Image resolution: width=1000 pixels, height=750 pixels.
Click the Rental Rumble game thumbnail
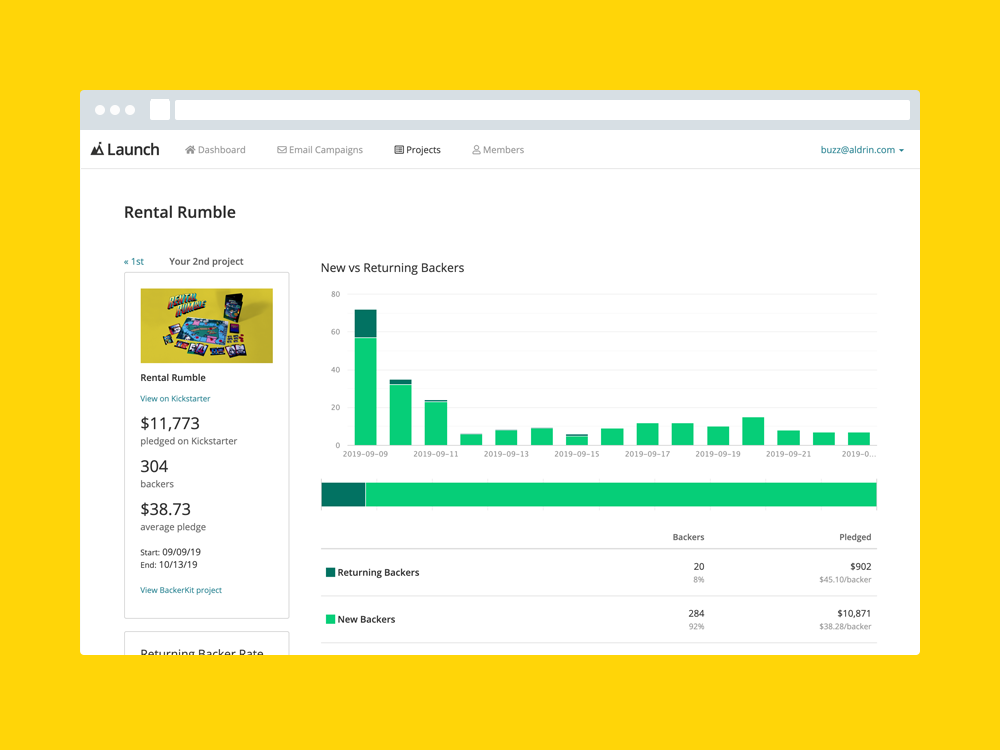[207, 326]
